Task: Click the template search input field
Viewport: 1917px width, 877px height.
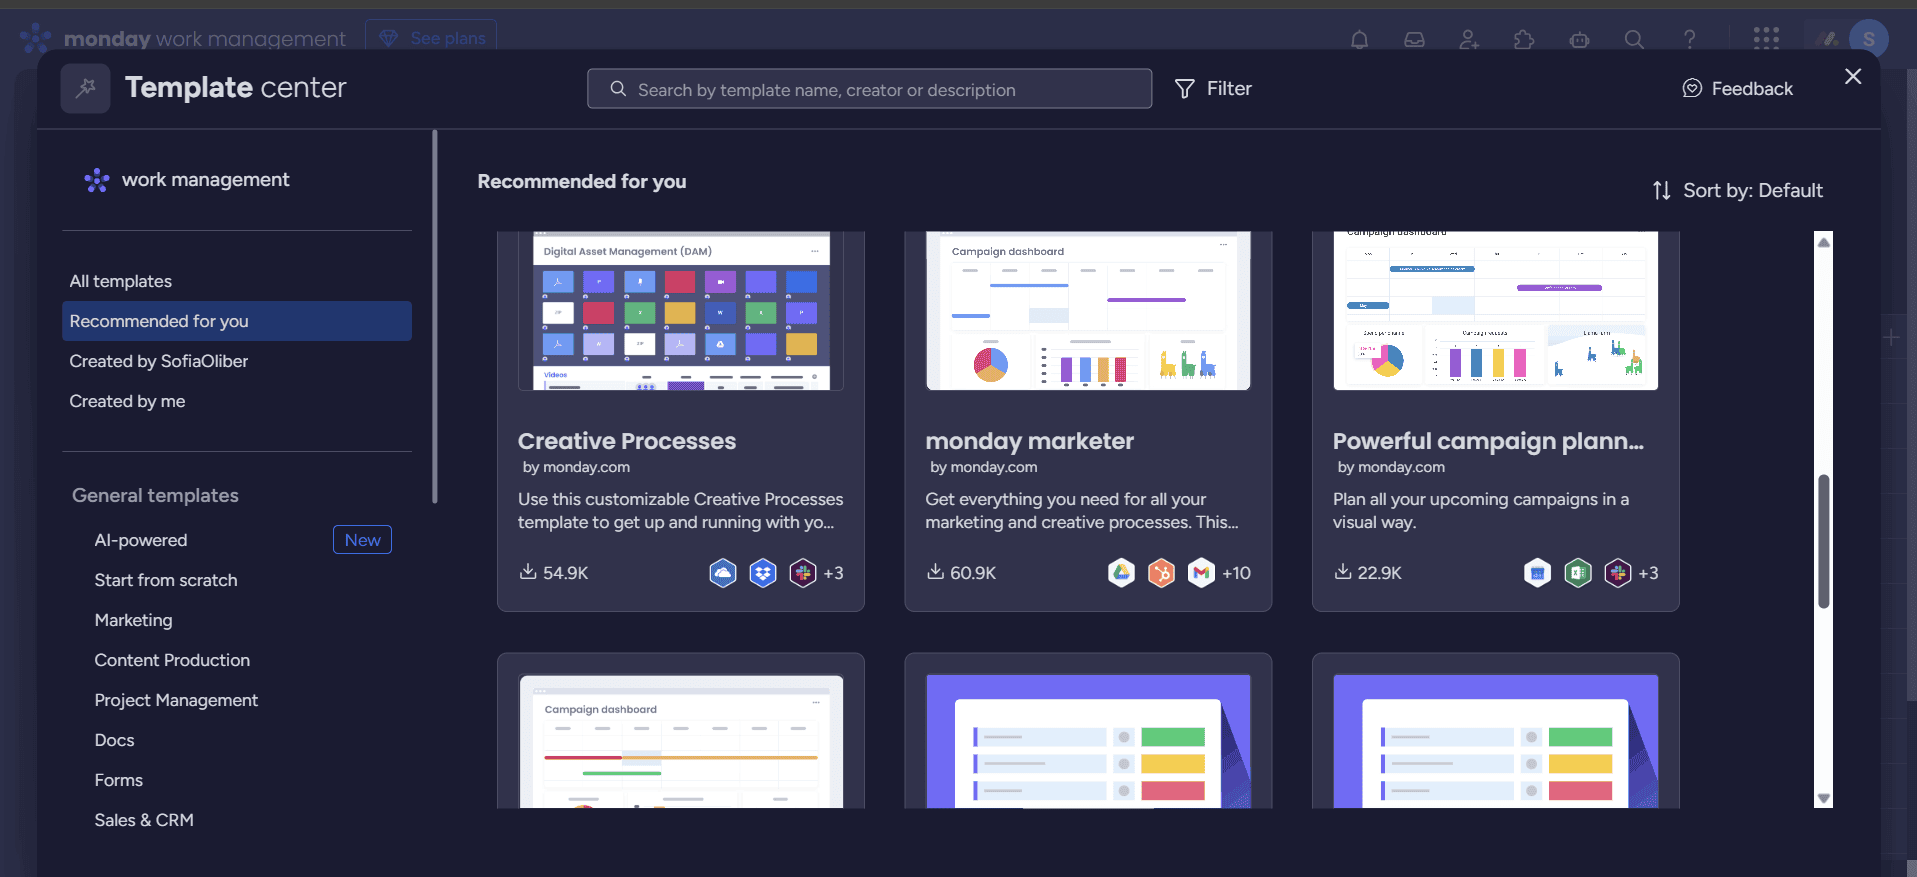Action: (870, 89)
